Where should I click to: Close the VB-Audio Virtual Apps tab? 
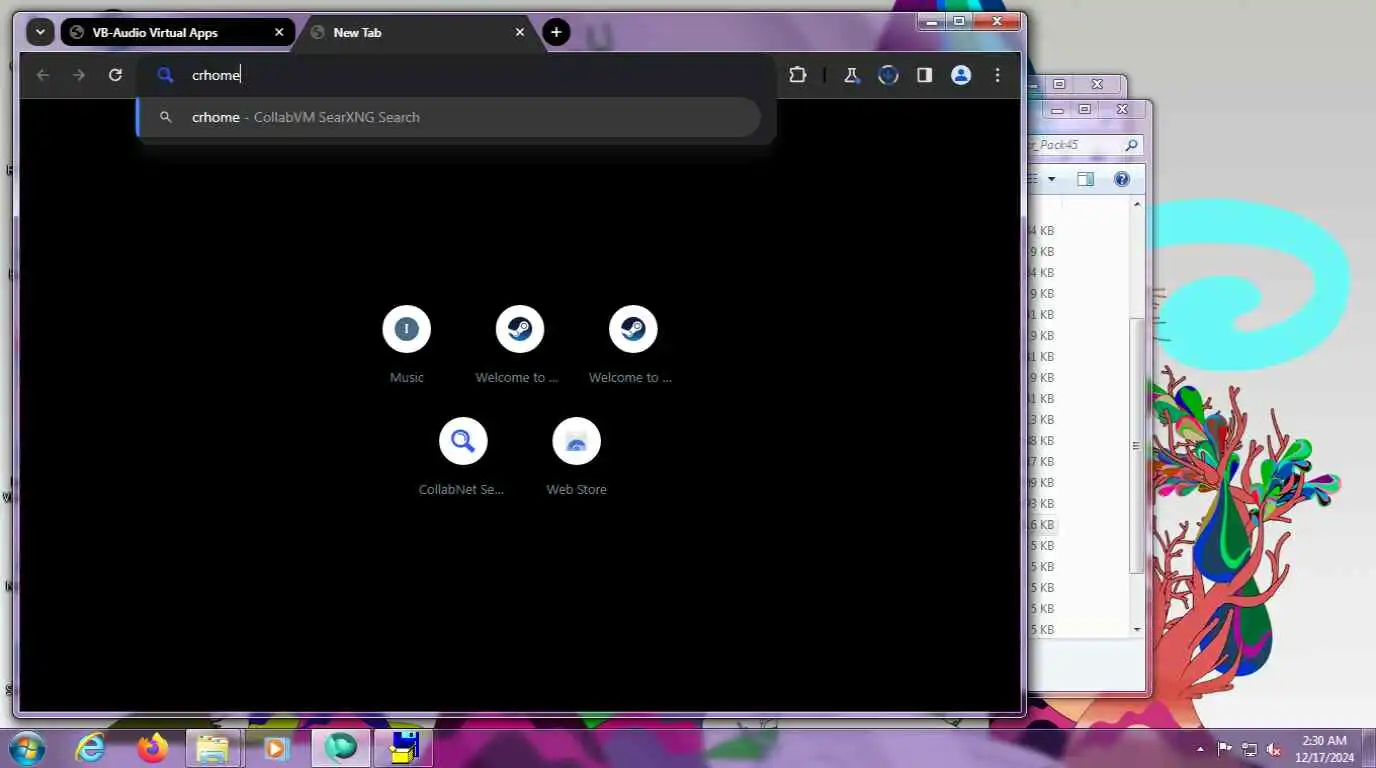point(279,32)
